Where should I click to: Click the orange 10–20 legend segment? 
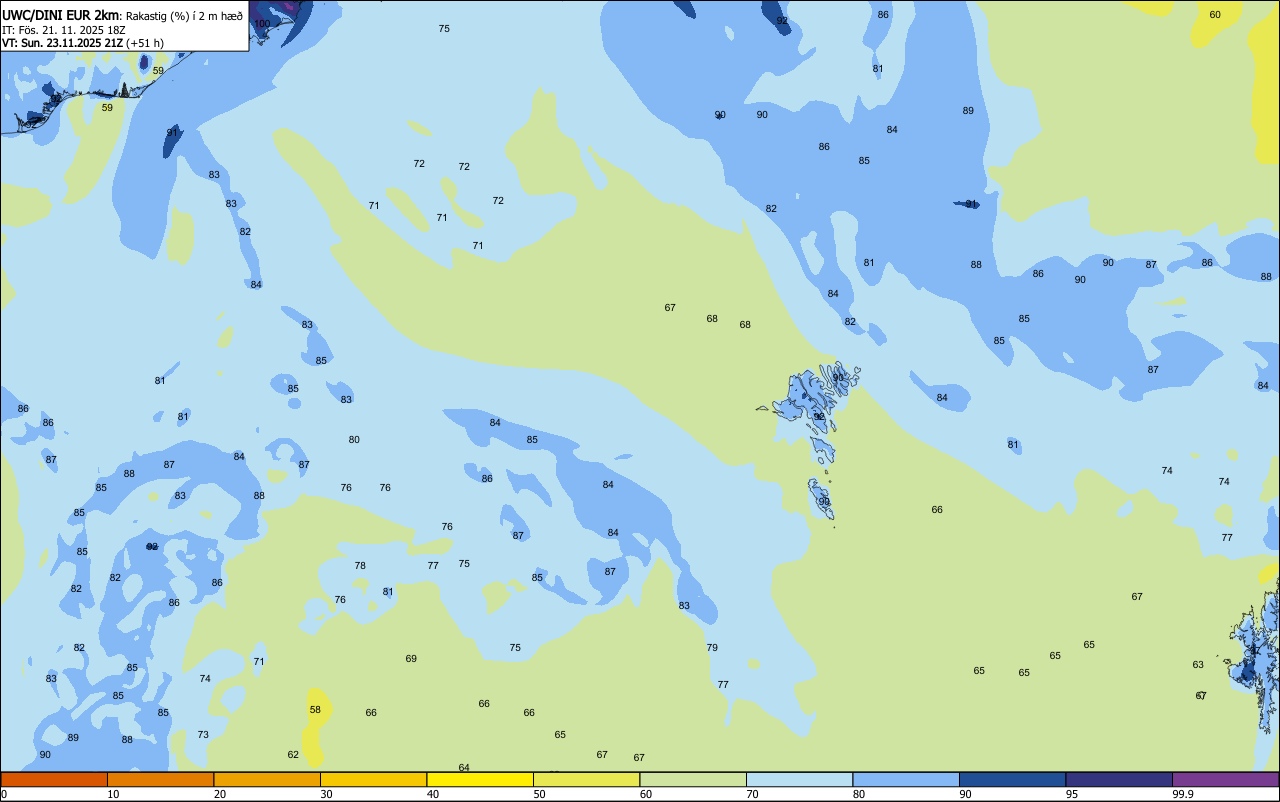click(160, 779)
